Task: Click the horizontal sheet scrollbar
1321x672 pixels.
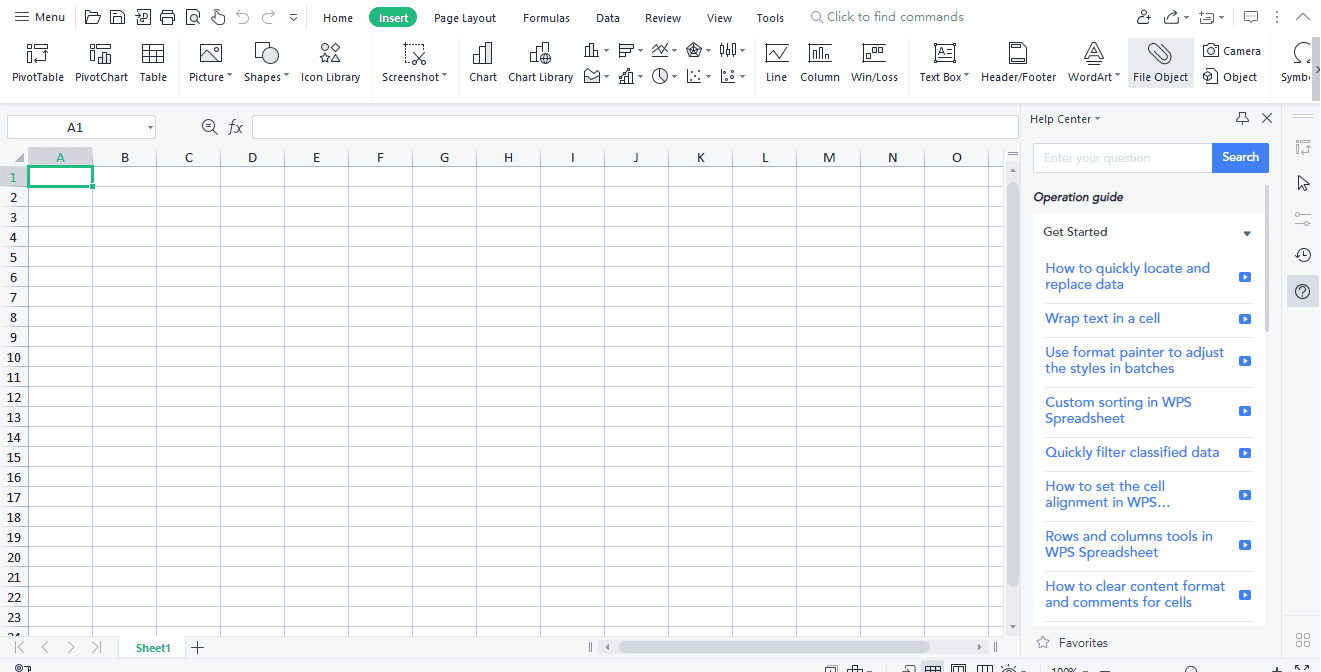Action: 774,647
